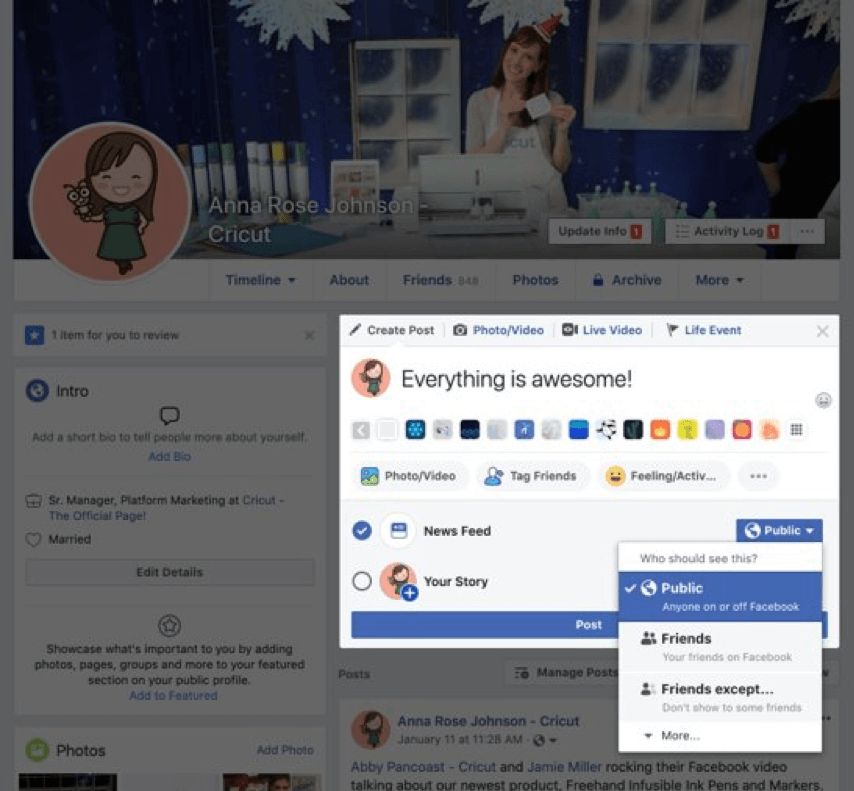Click the Manage Posts list icon

[x=522, y=673]
